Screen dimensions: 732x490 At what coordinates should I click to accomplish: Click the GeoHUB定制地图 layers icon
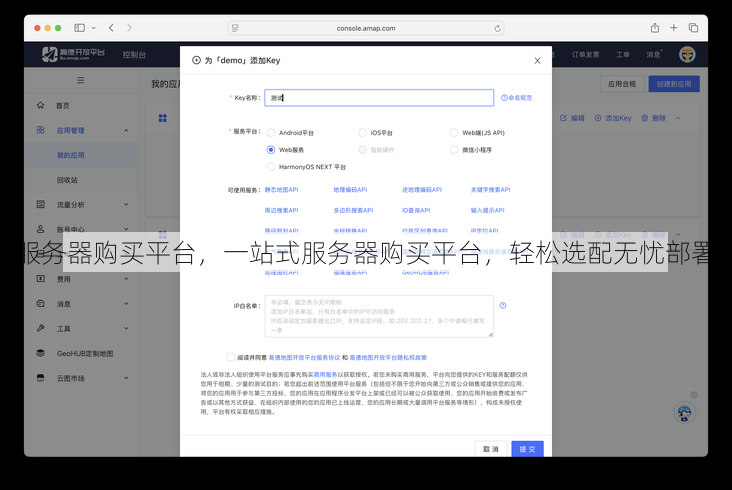41,353
